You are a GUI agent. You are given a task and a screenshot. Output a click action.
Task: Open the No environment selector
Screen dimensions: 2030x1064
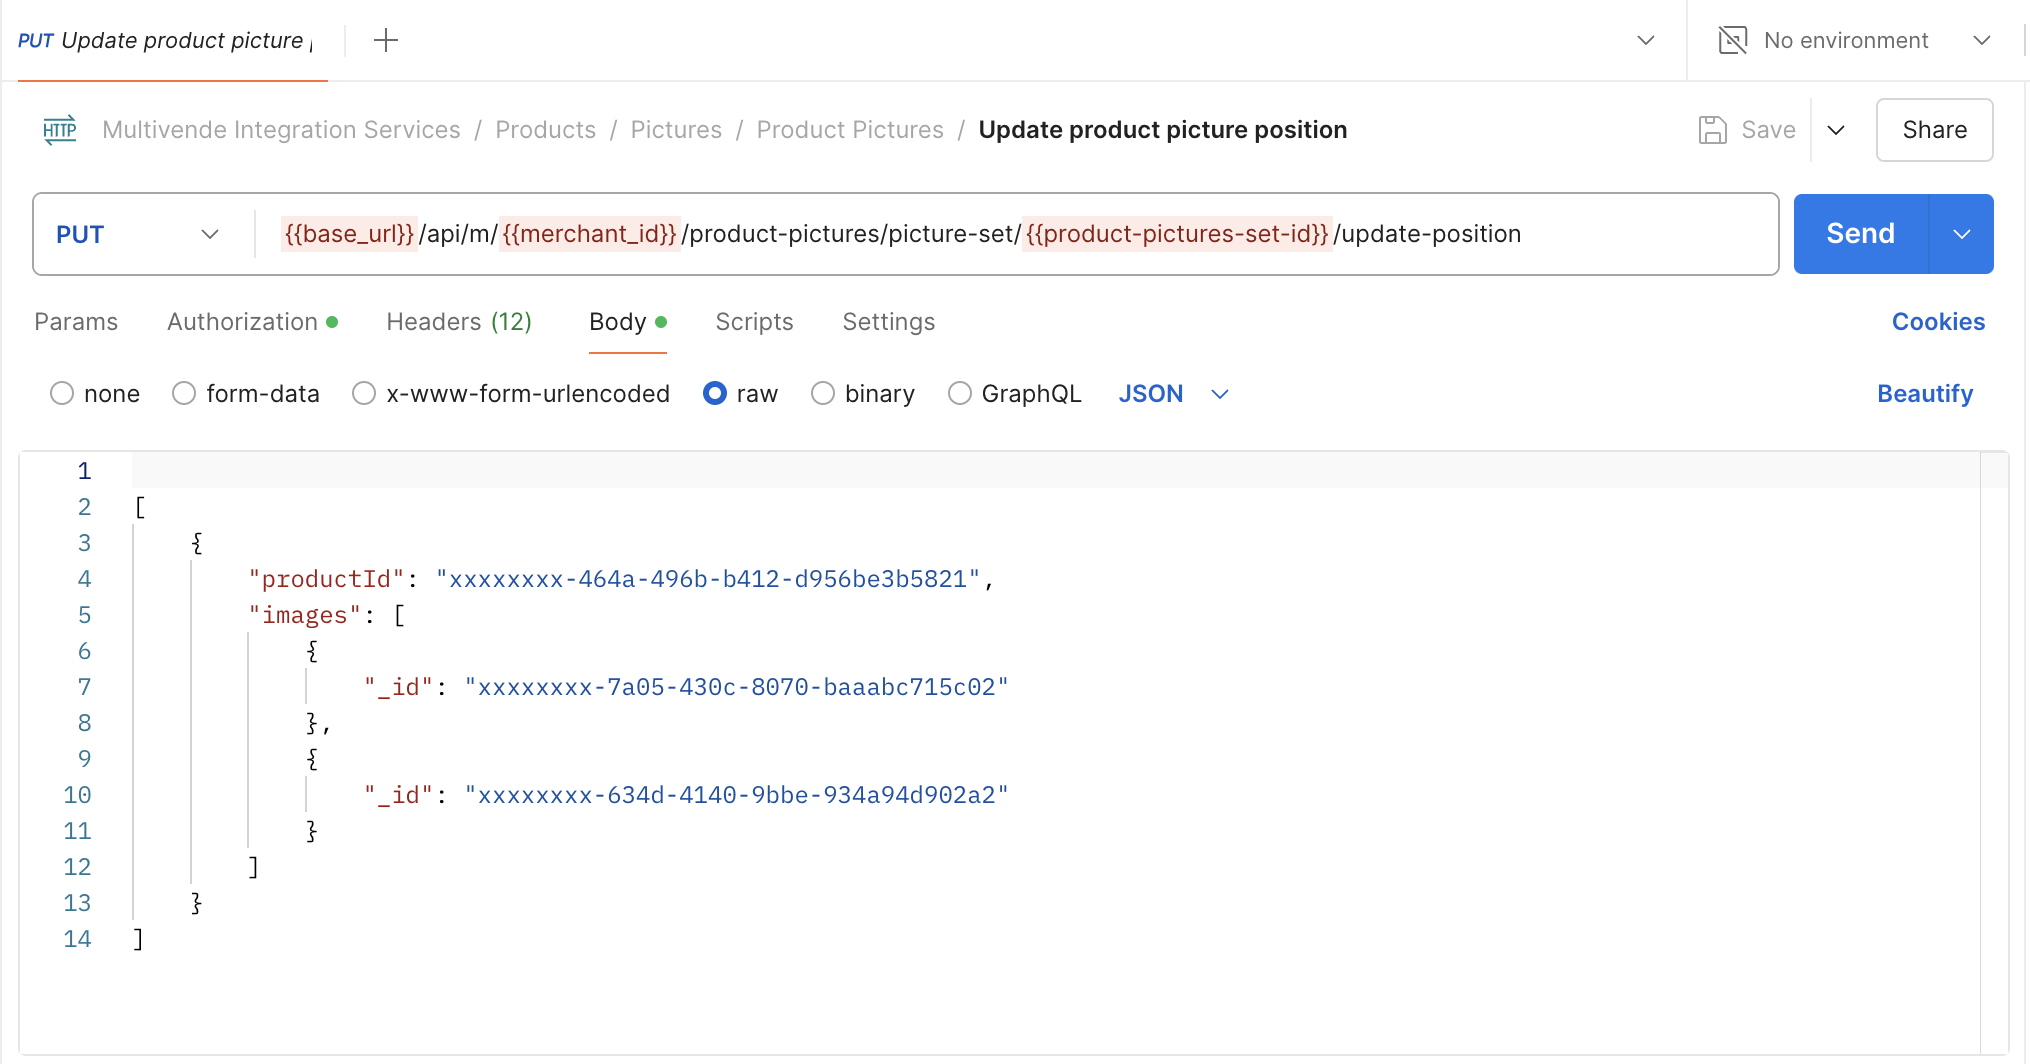pyautogui.click(x=1856, y=40)
